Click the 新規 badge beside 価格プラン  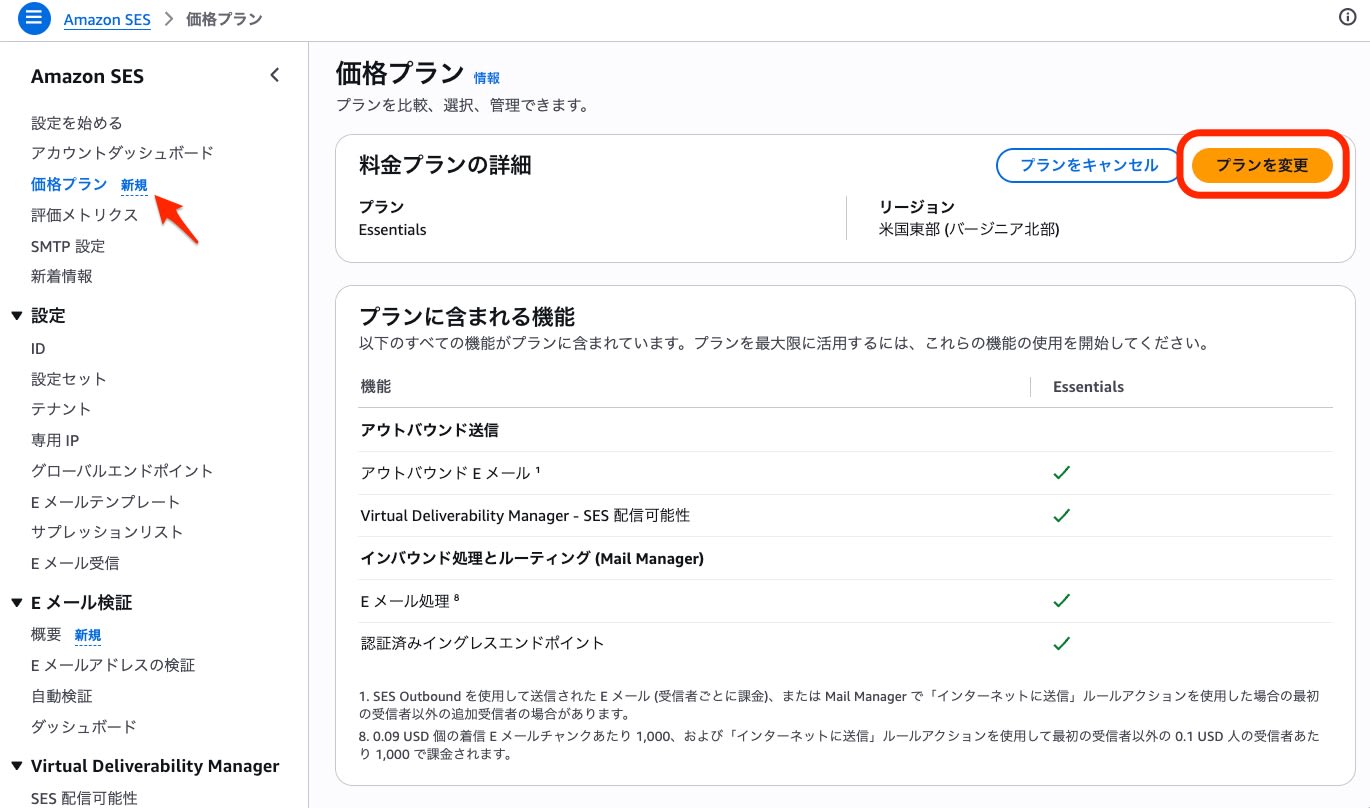point(134,185)
